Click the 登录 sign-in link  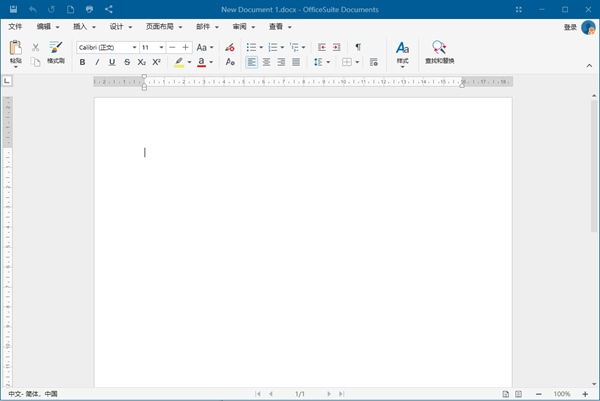click(570, 27)
